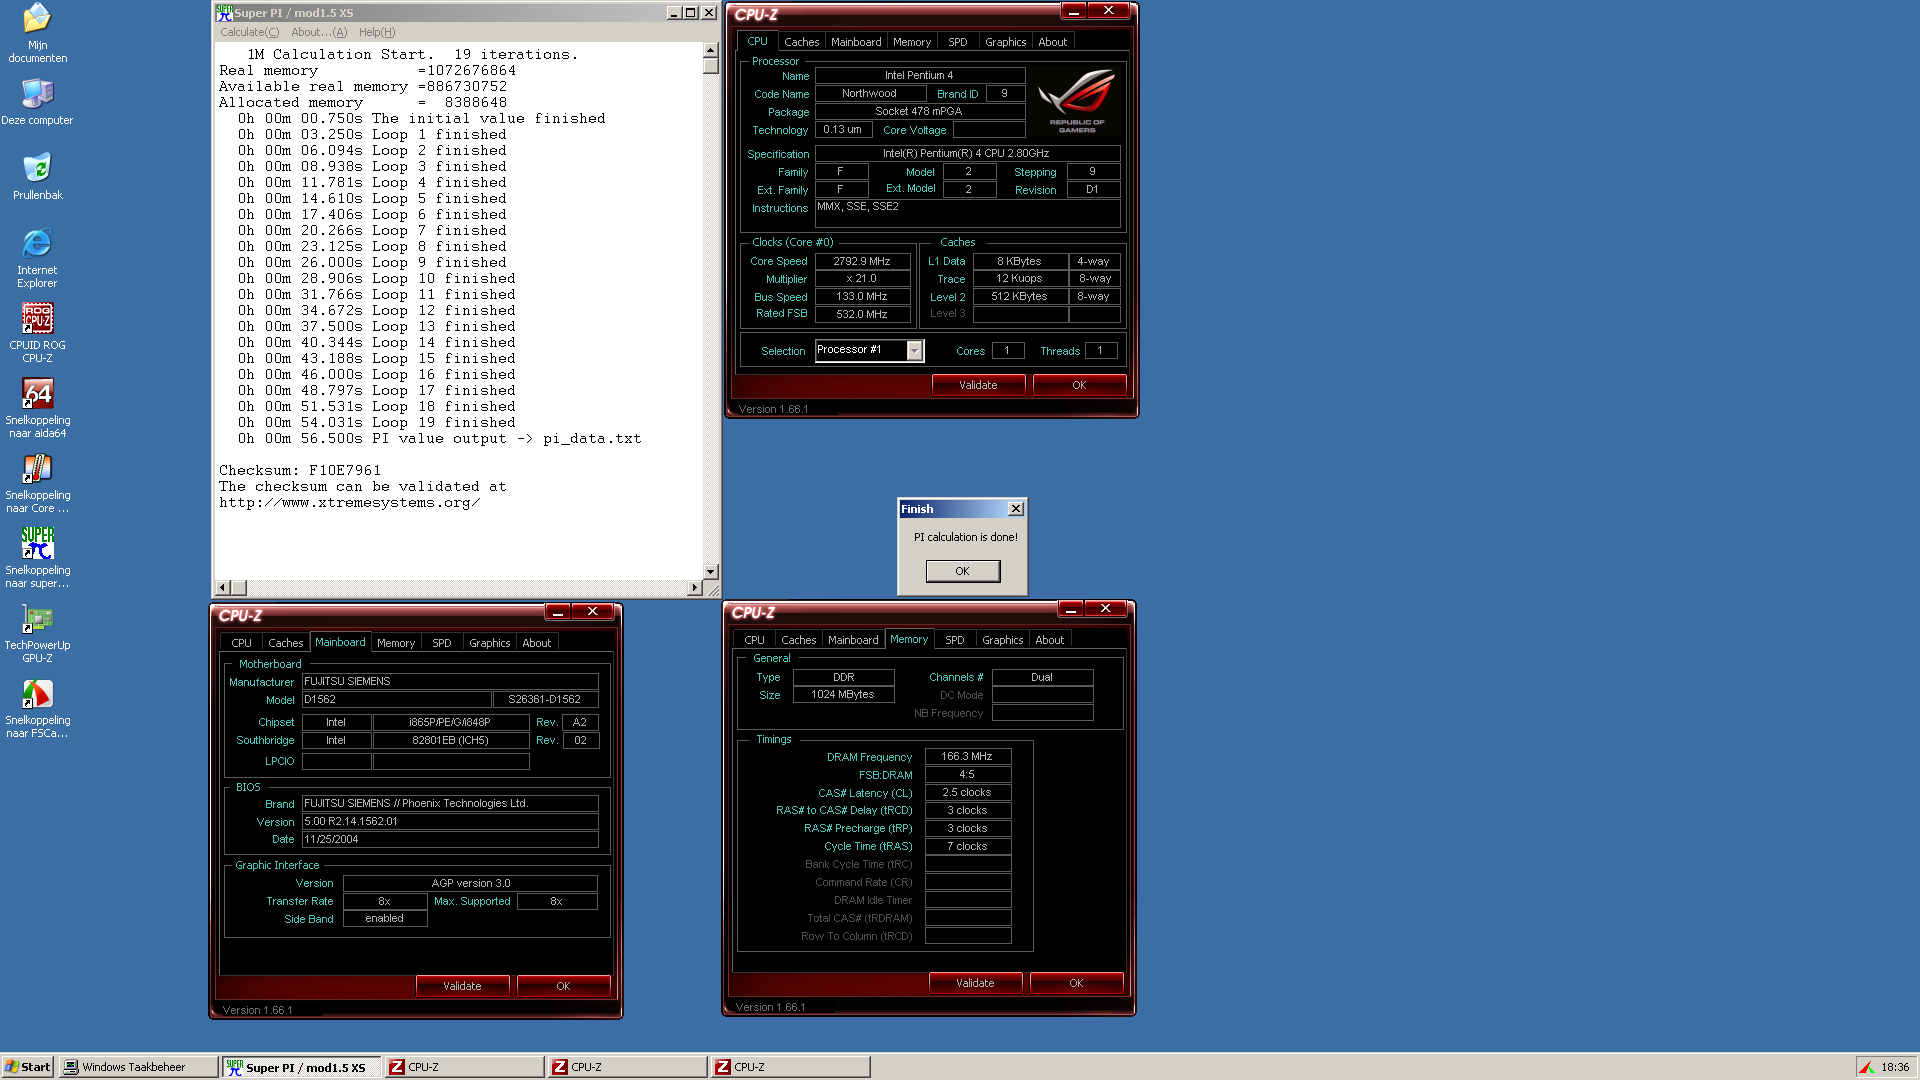
Task: Launch Internet Explorer desktop shortcut
Action: 37,258
